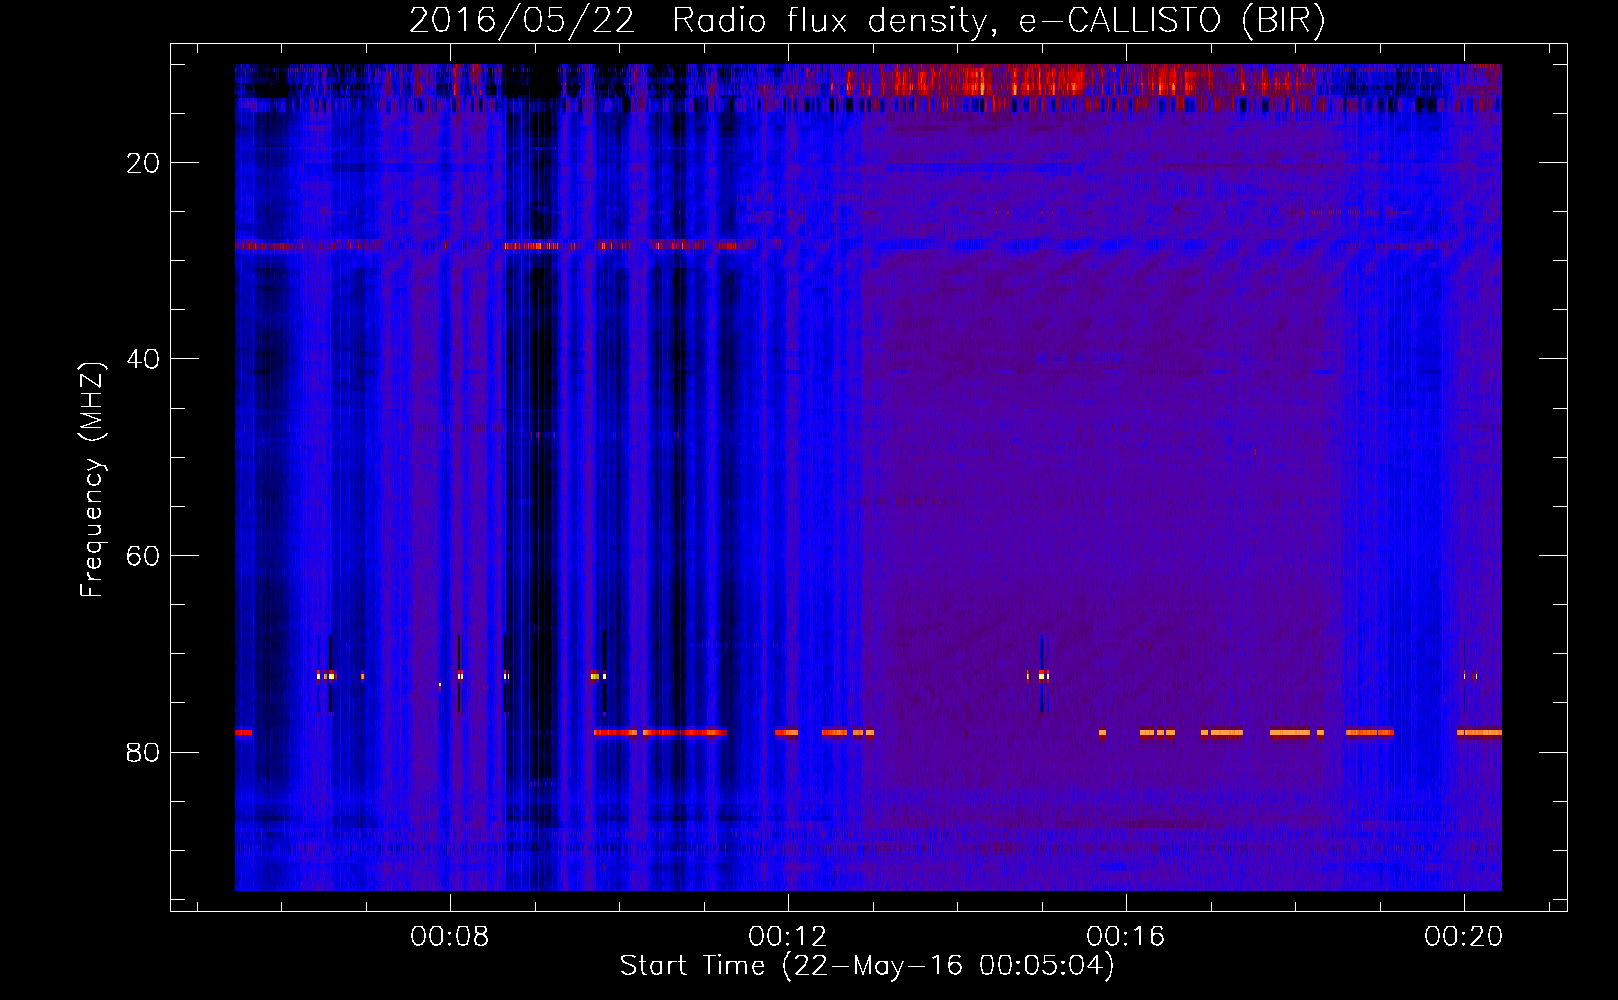Click the time tick label "00:20"
Screen dimensions: 1618x1000
coord(1464,937)
